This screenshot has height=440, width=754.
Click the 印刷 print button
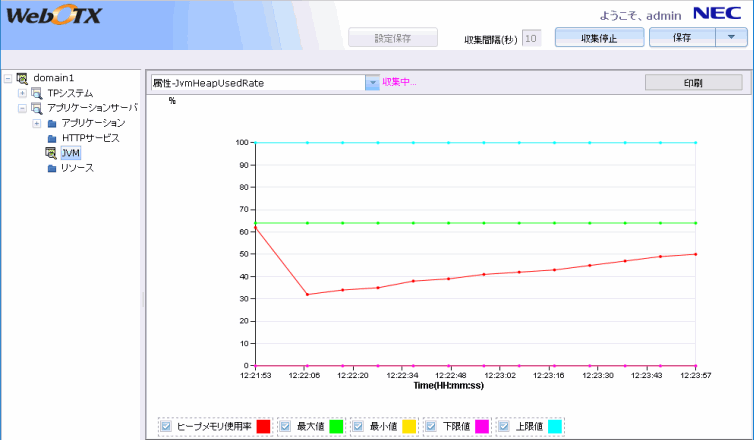point(692,82)
